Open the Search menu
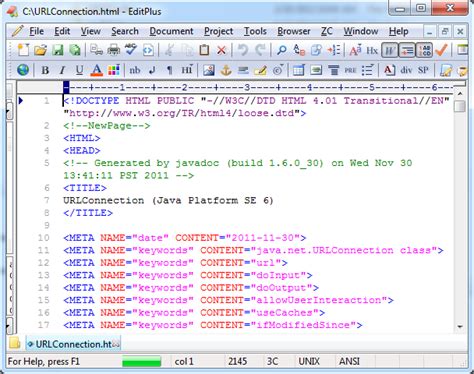 tap(125, 31)
